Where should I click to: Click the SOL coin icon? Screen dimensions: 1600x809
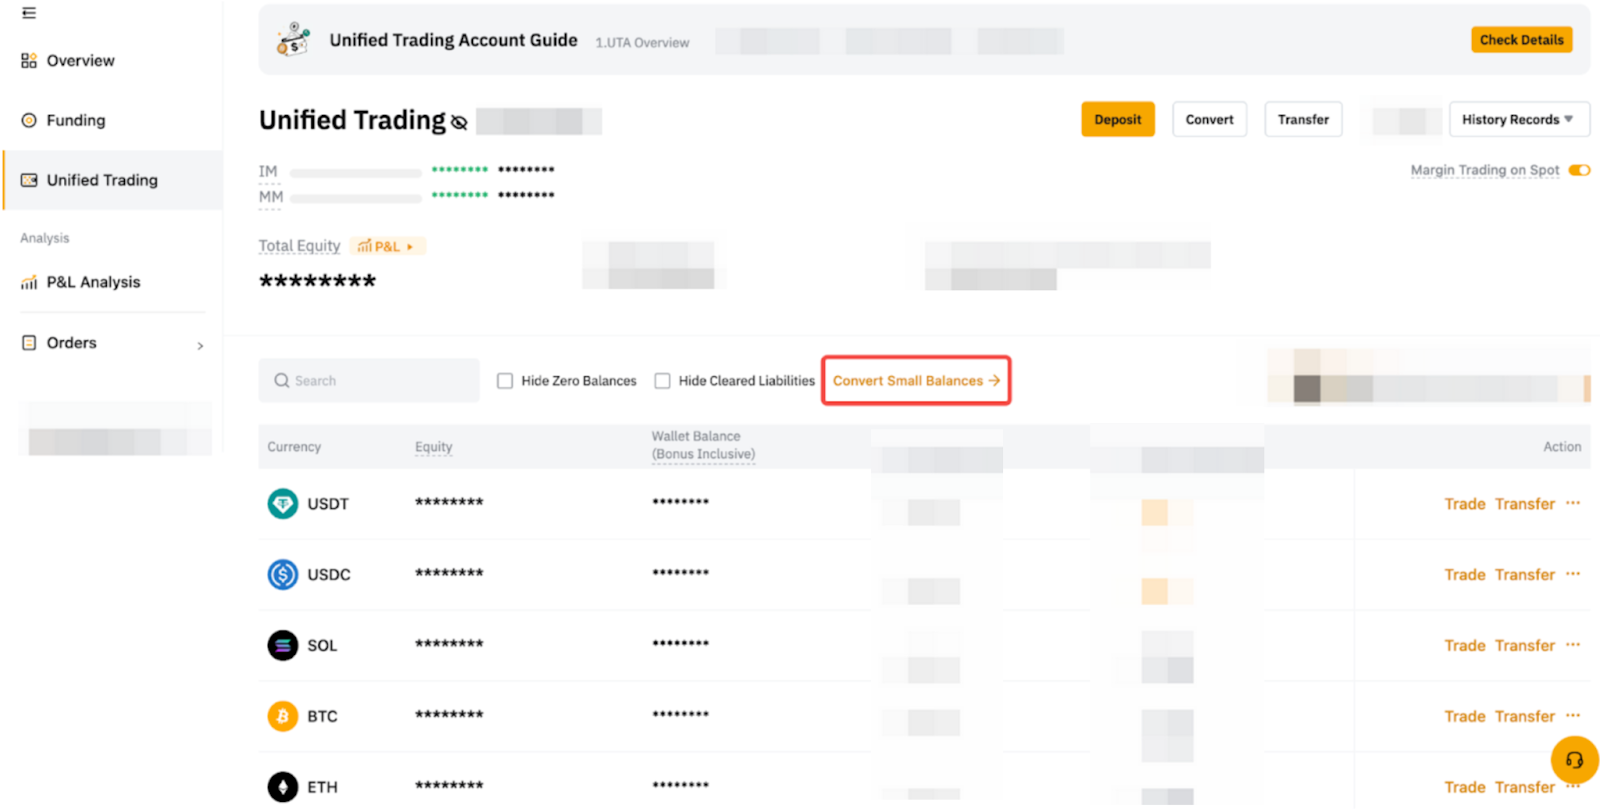(x=283, y=646)
